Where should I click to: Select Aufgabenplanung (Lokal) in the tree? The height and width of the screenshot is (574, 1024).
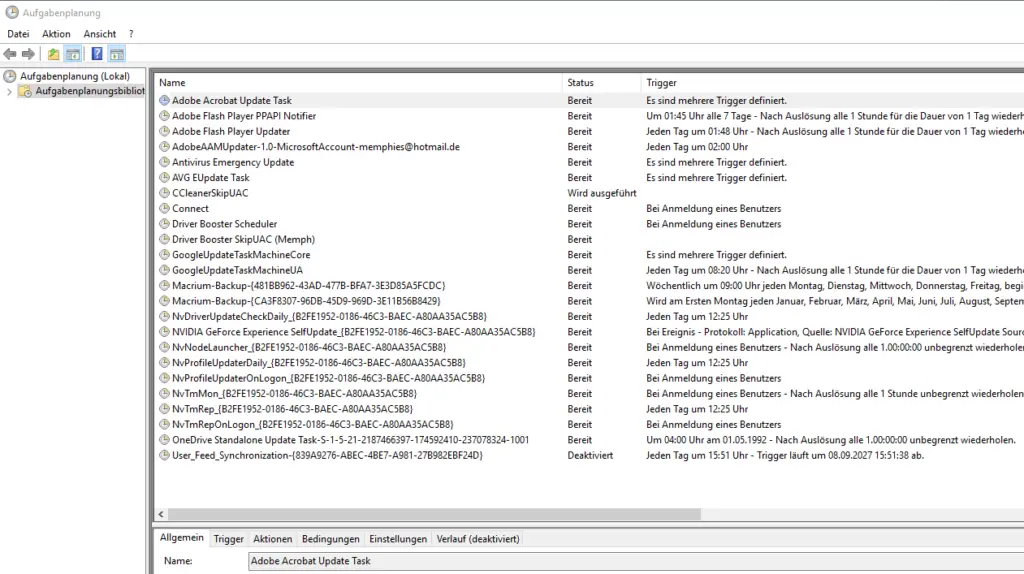pyautogui.click(x=74, y=76)
